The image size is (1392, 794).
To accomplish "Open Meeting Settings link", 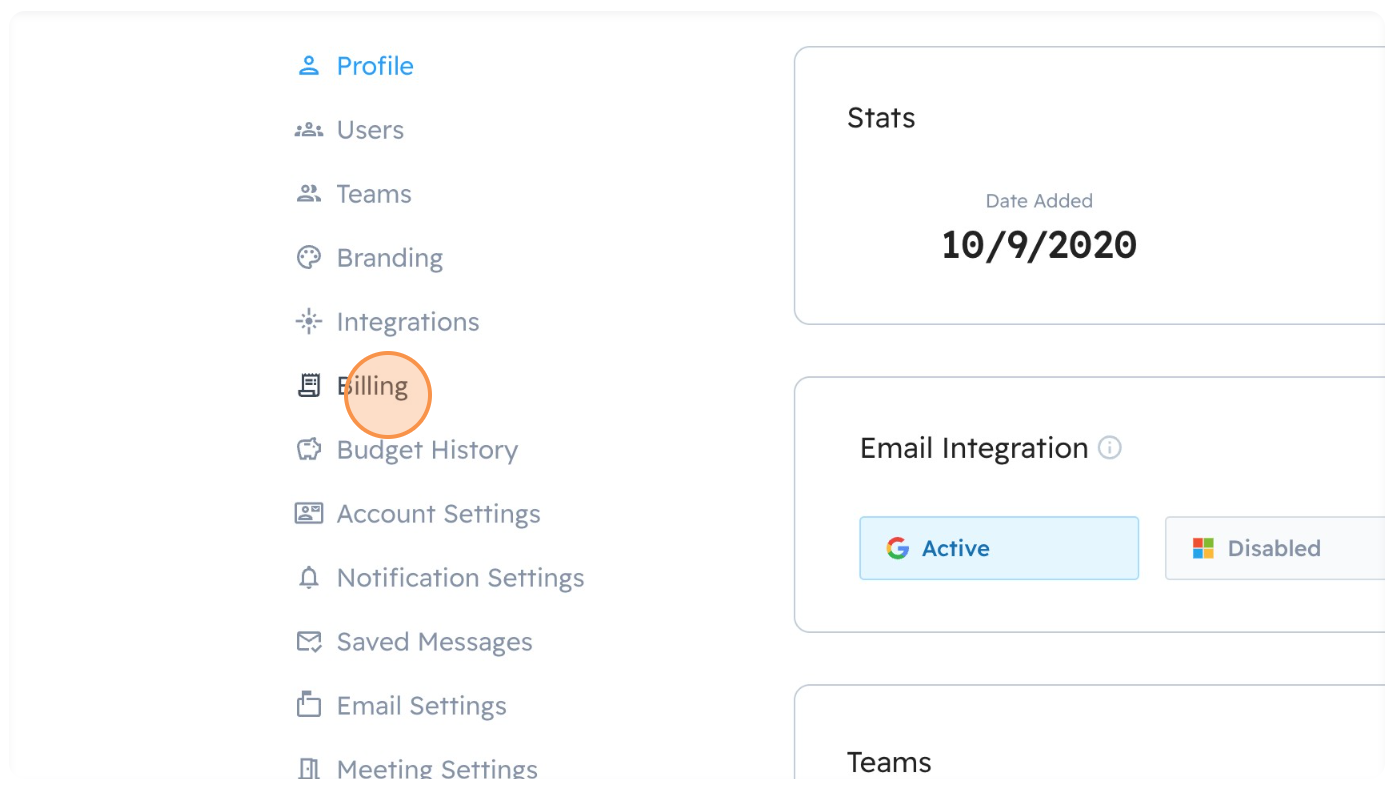I will tap(437, 769).
